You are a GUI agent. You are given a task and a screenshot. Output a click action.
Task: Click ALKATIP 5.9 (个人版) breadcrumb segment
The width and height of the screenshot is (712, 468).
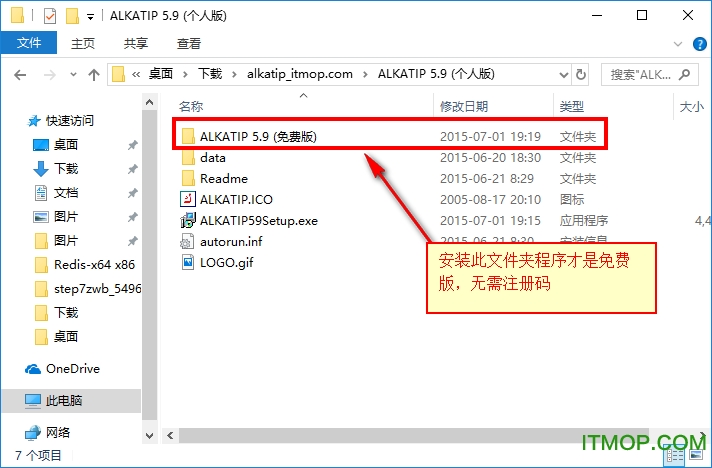tap(436, 74)
